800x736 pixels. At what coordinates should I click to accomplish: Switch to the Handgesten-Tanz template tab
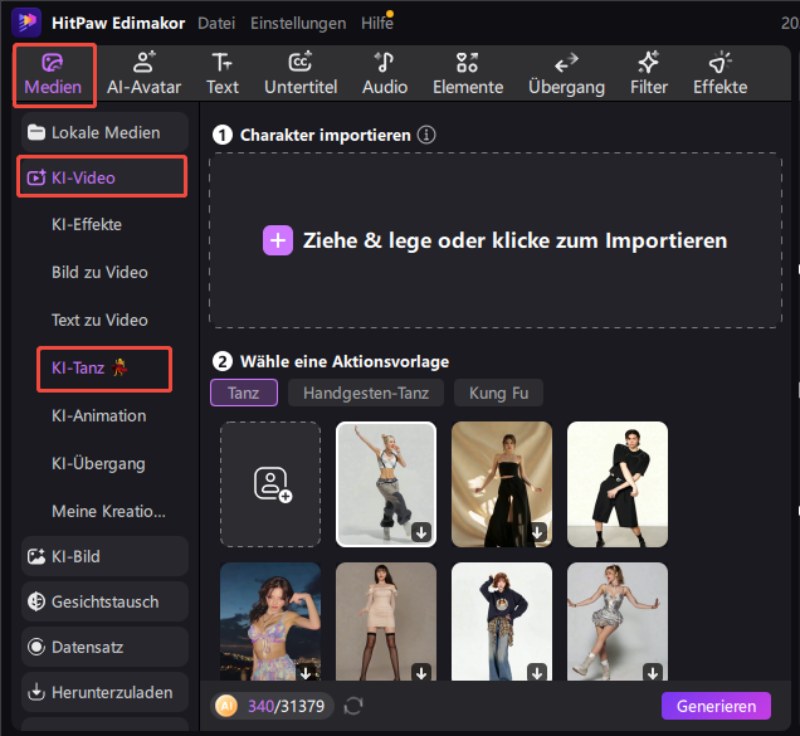[x=365, y=393]
